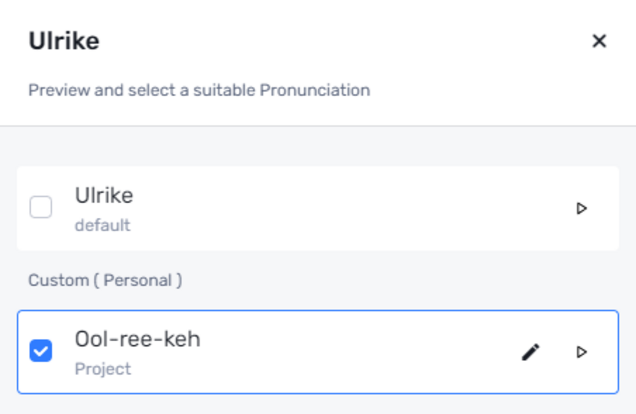The width and height of the screenshot is (636, 414).
Task: Click the 'Preview and select a suitable Pronunciation' subtitle
Action: 199,90
